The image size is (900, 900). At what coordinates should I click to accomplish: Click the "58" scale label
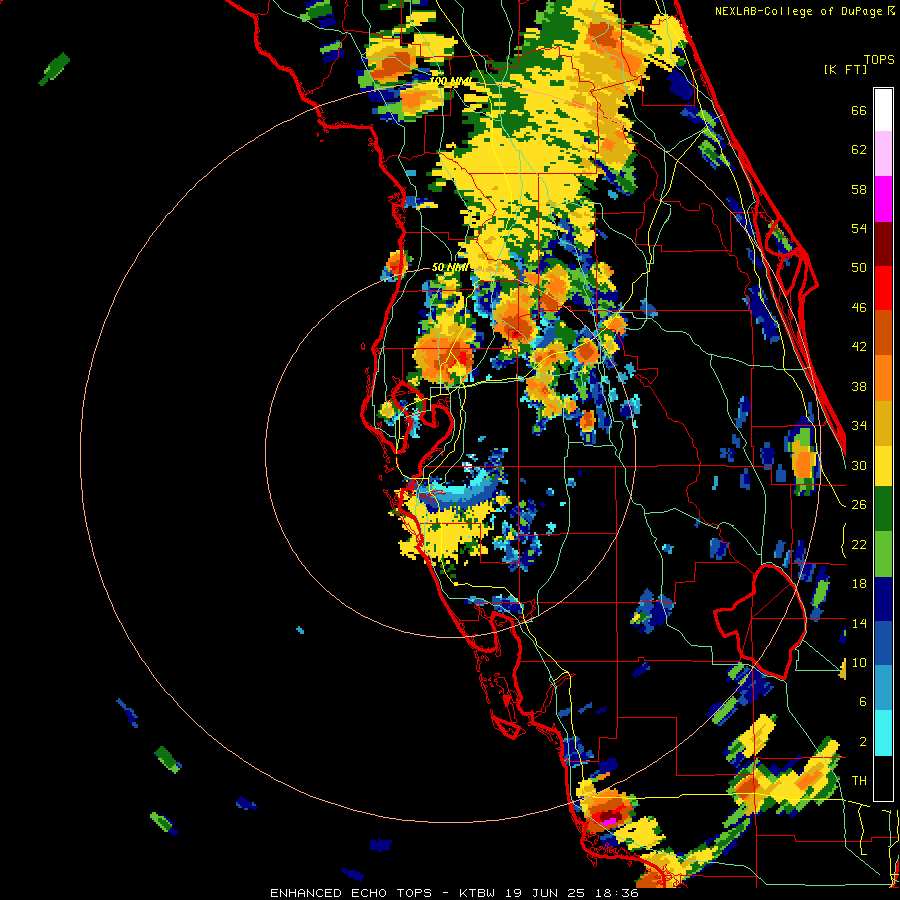[859, 189]
